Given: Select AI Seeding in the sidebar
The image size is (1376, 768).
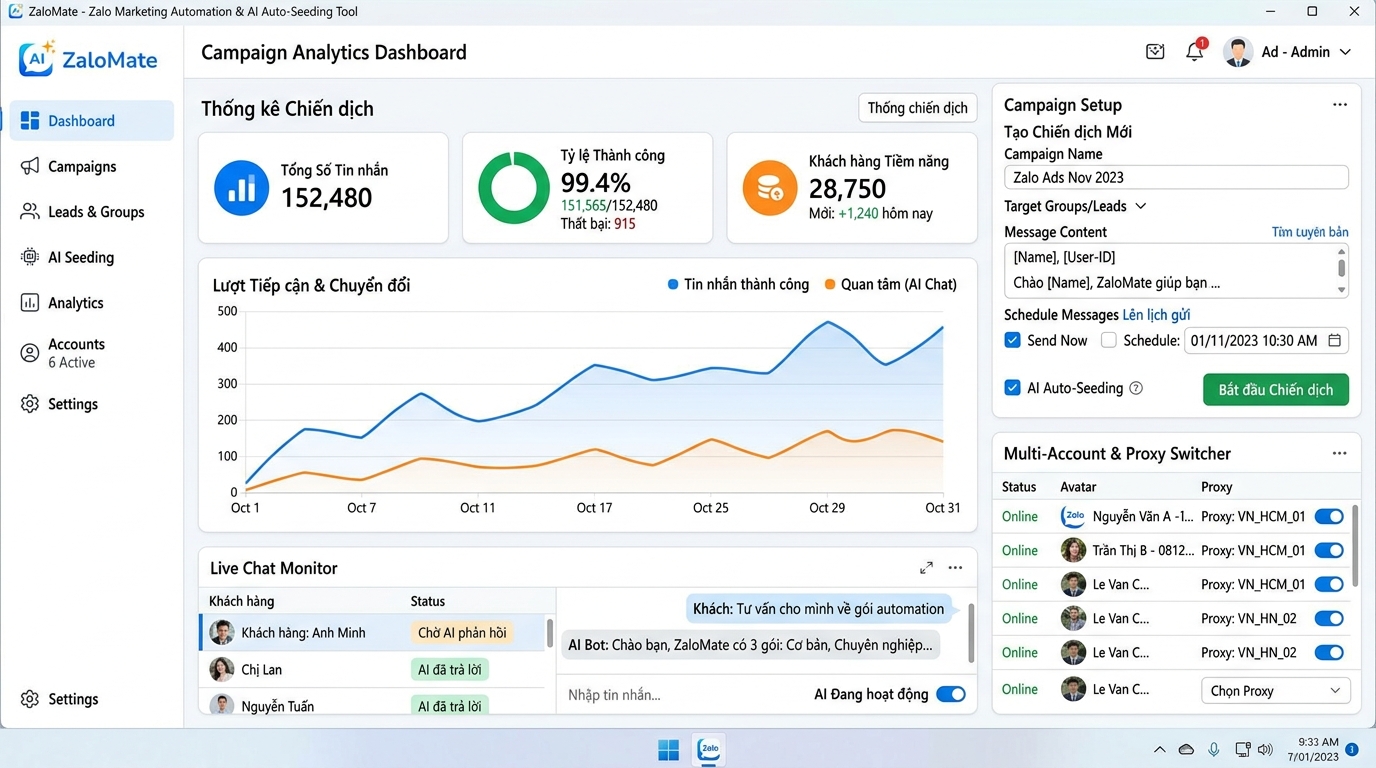Looking at the screenshot, I should [92, 257].
